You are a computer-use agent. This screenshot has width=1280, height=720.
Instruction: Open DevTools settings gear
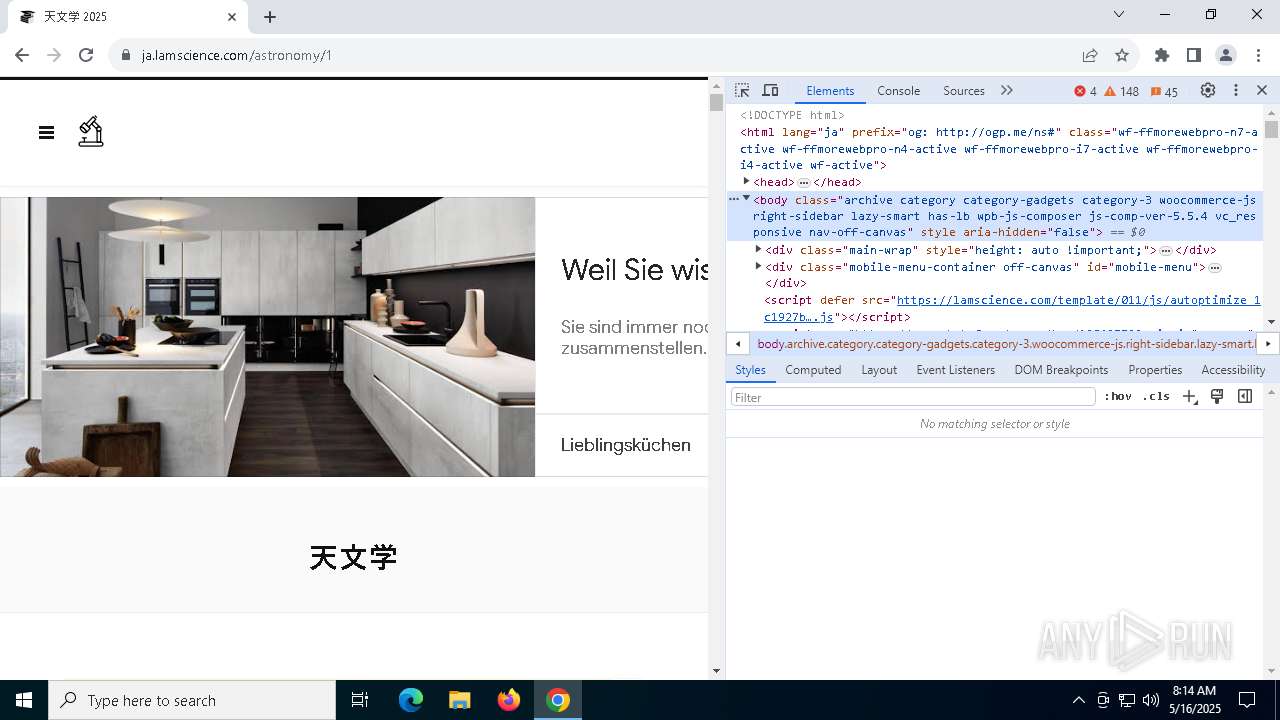1208,90
